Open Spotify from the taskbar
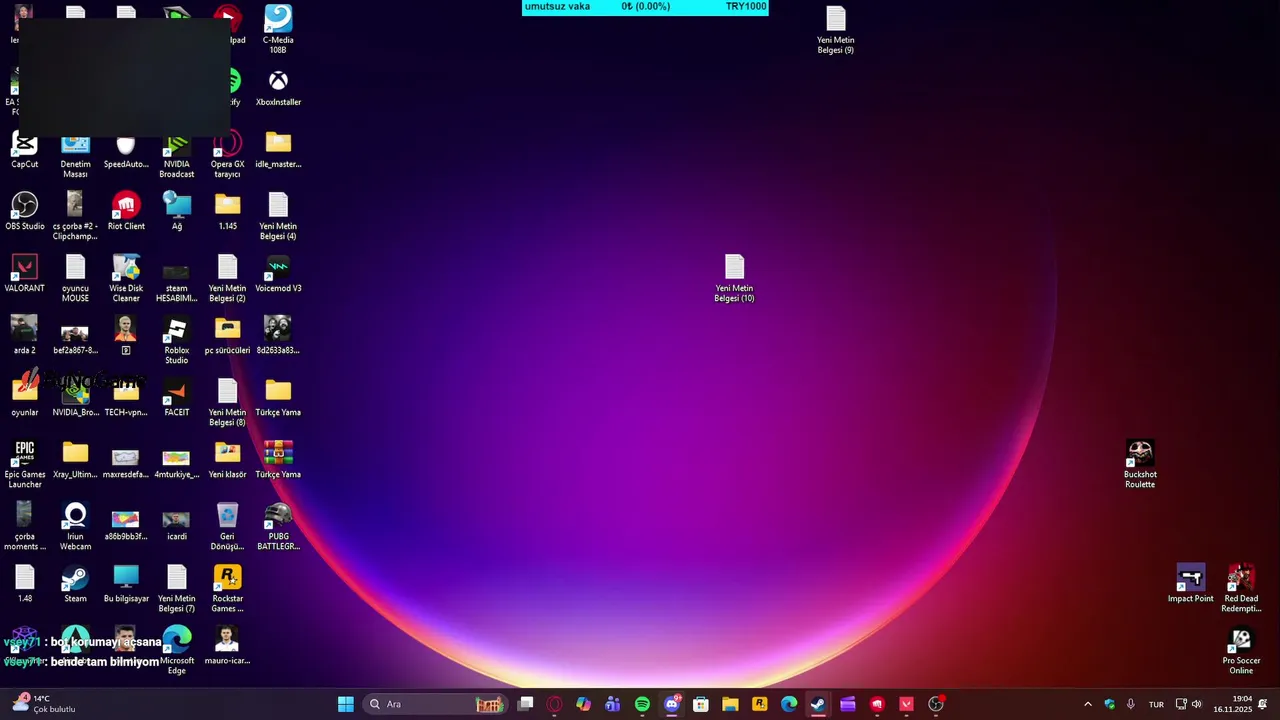 (642, 704)
